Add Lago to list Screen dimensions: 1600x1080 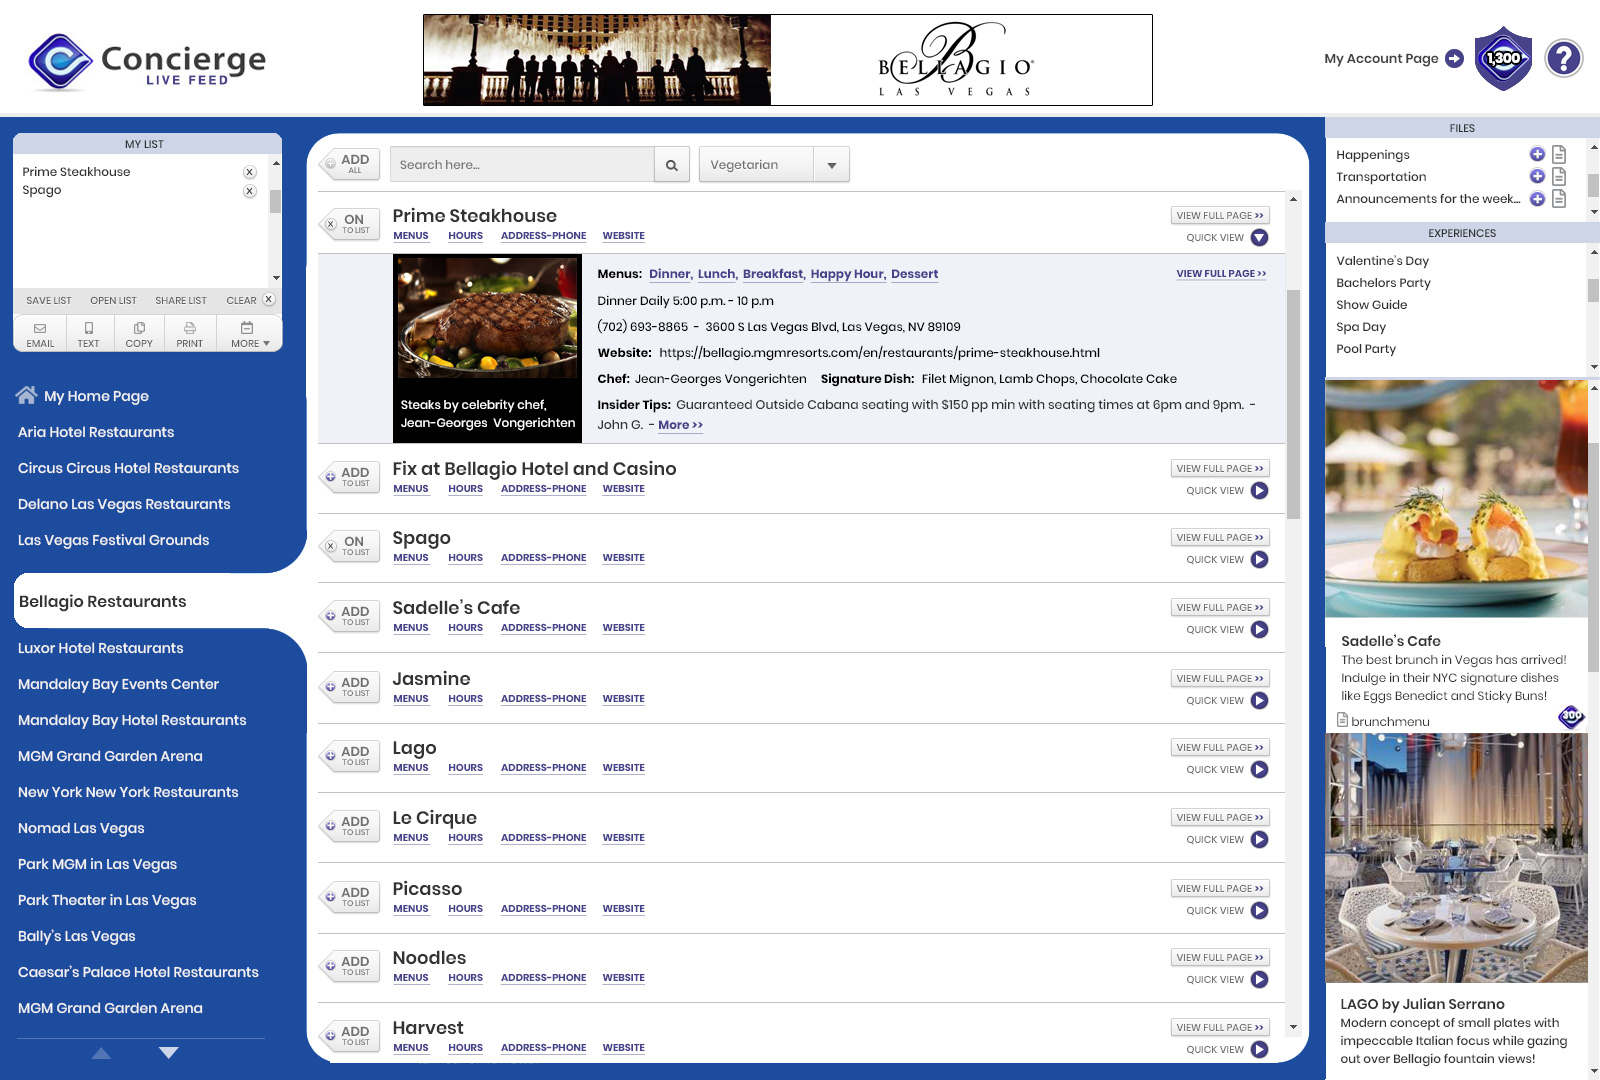[x=349, y=756]
